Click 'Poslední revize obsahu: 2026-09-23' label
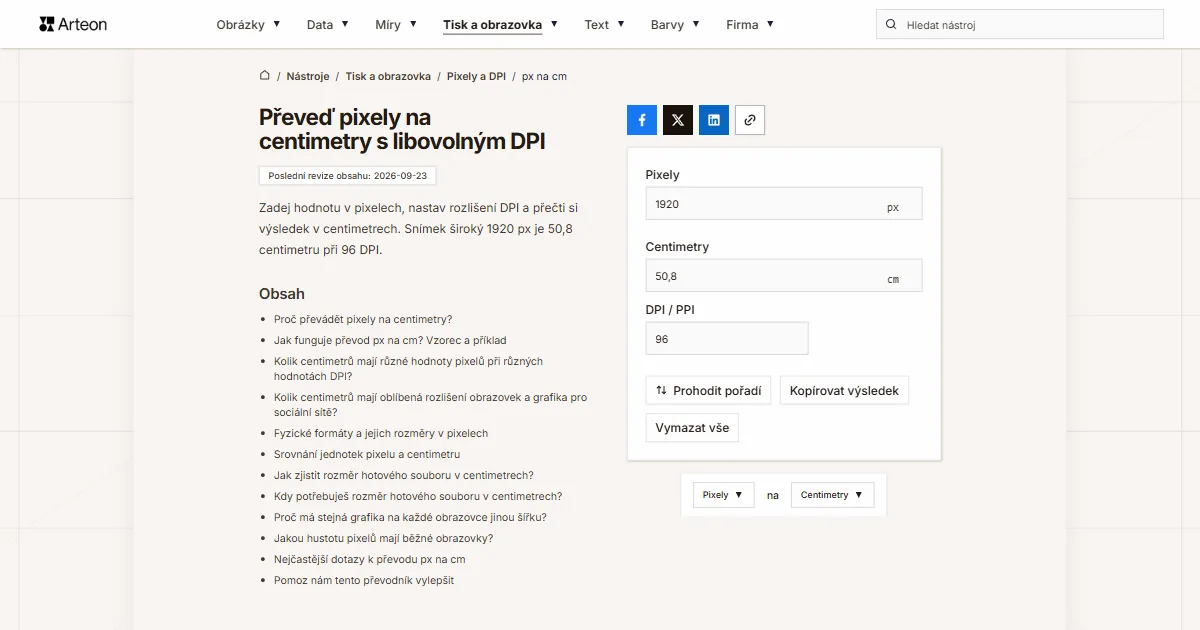The width and height of the screenshot is (1200, 630). [x=348, y=176]
